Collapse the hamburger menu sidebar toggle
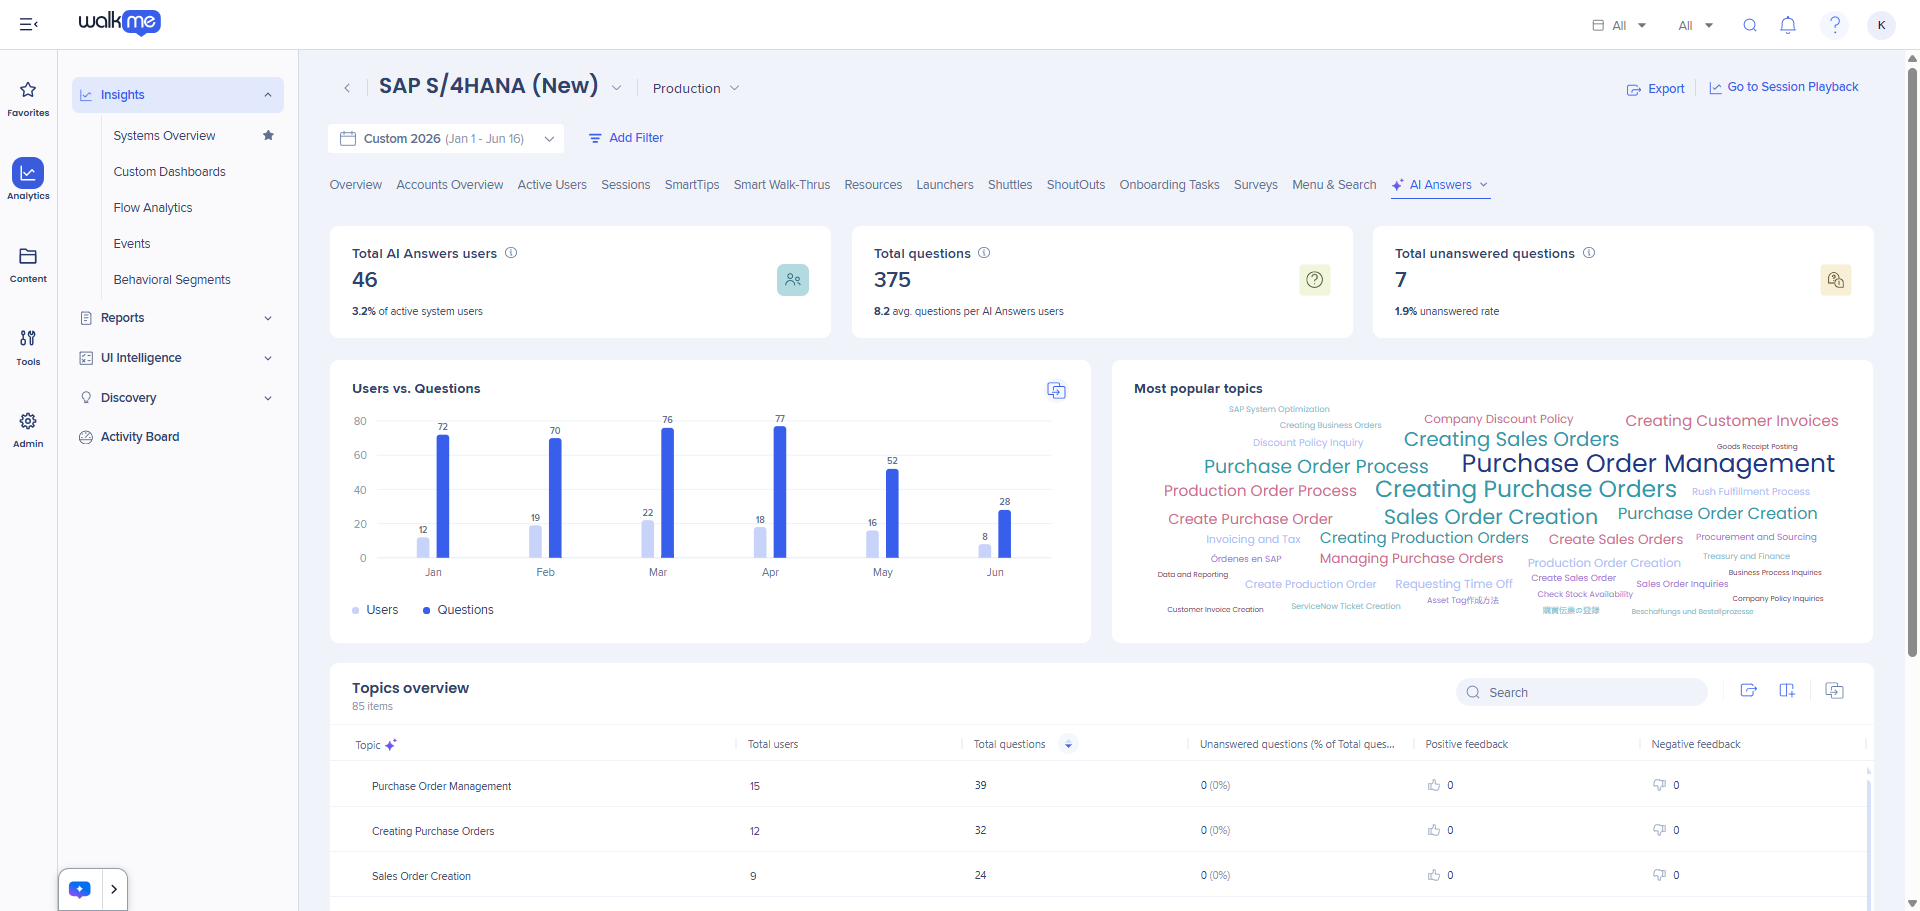Viewport: 1920px width, 911px height. tap(28, 24)
